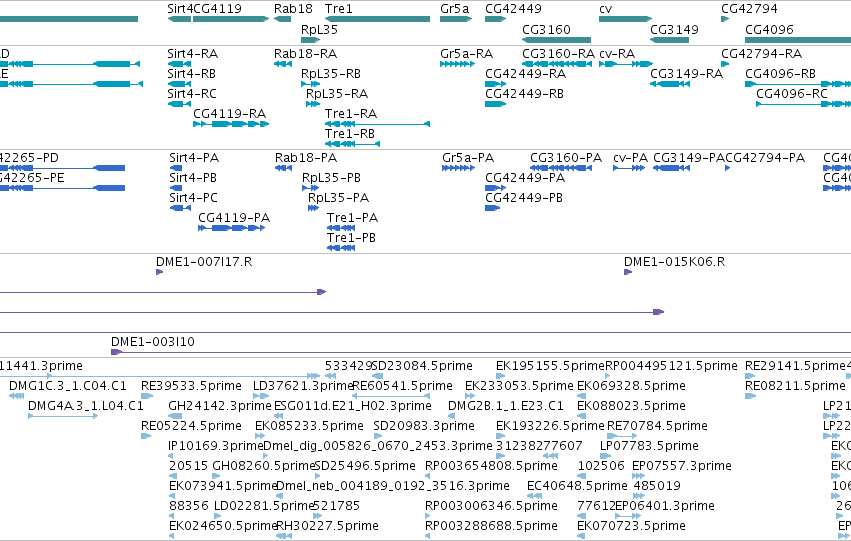Select protein CG42449-PA

[495, 188]
